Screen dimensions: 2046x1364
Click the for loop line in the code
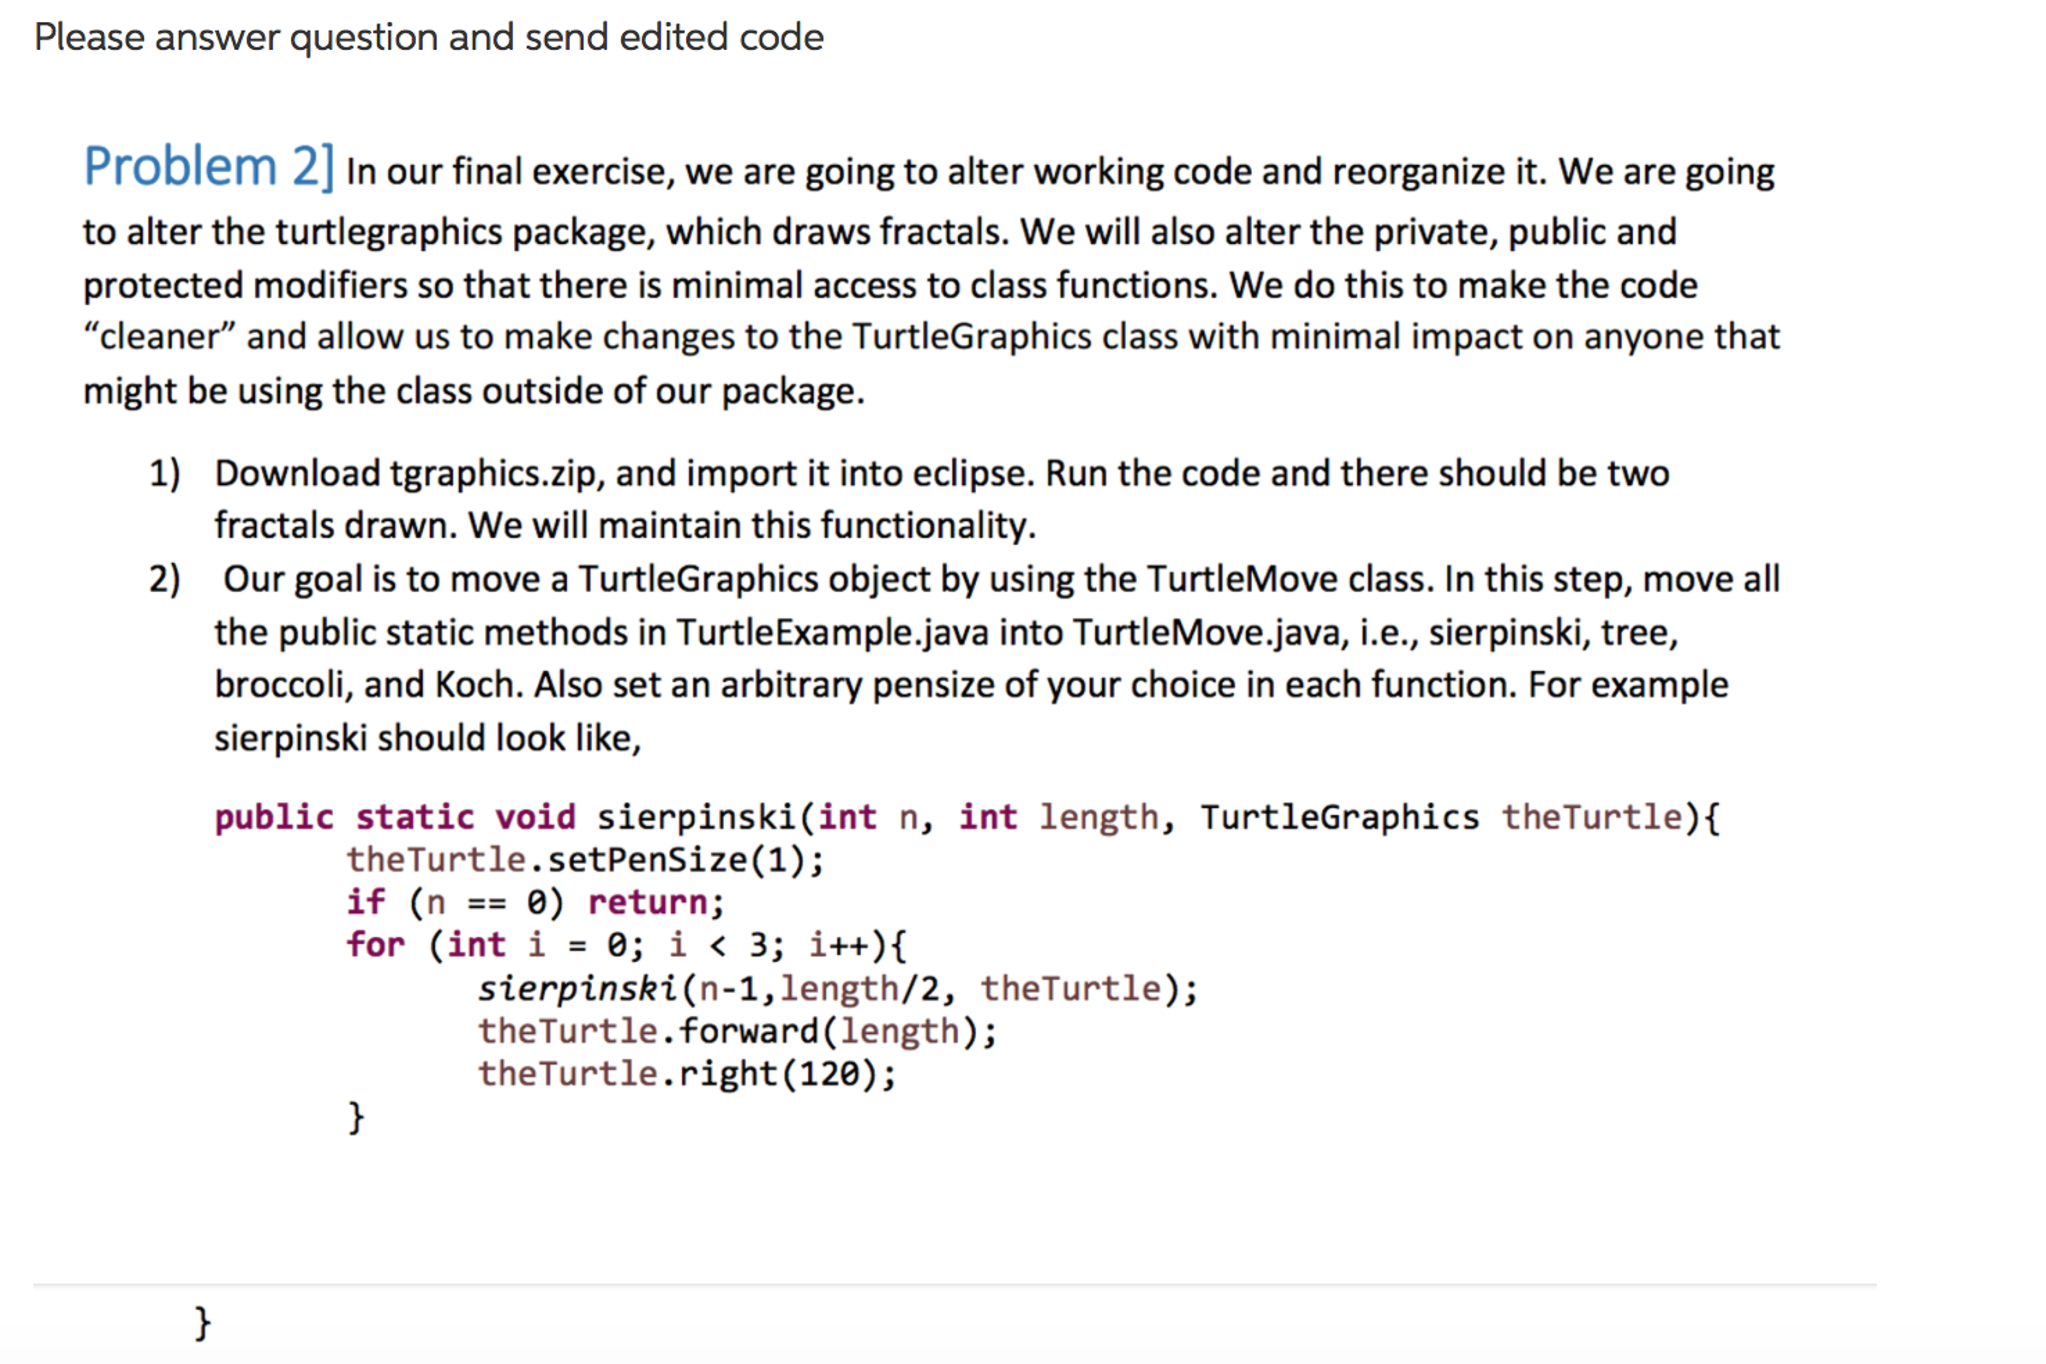(630, 944)
